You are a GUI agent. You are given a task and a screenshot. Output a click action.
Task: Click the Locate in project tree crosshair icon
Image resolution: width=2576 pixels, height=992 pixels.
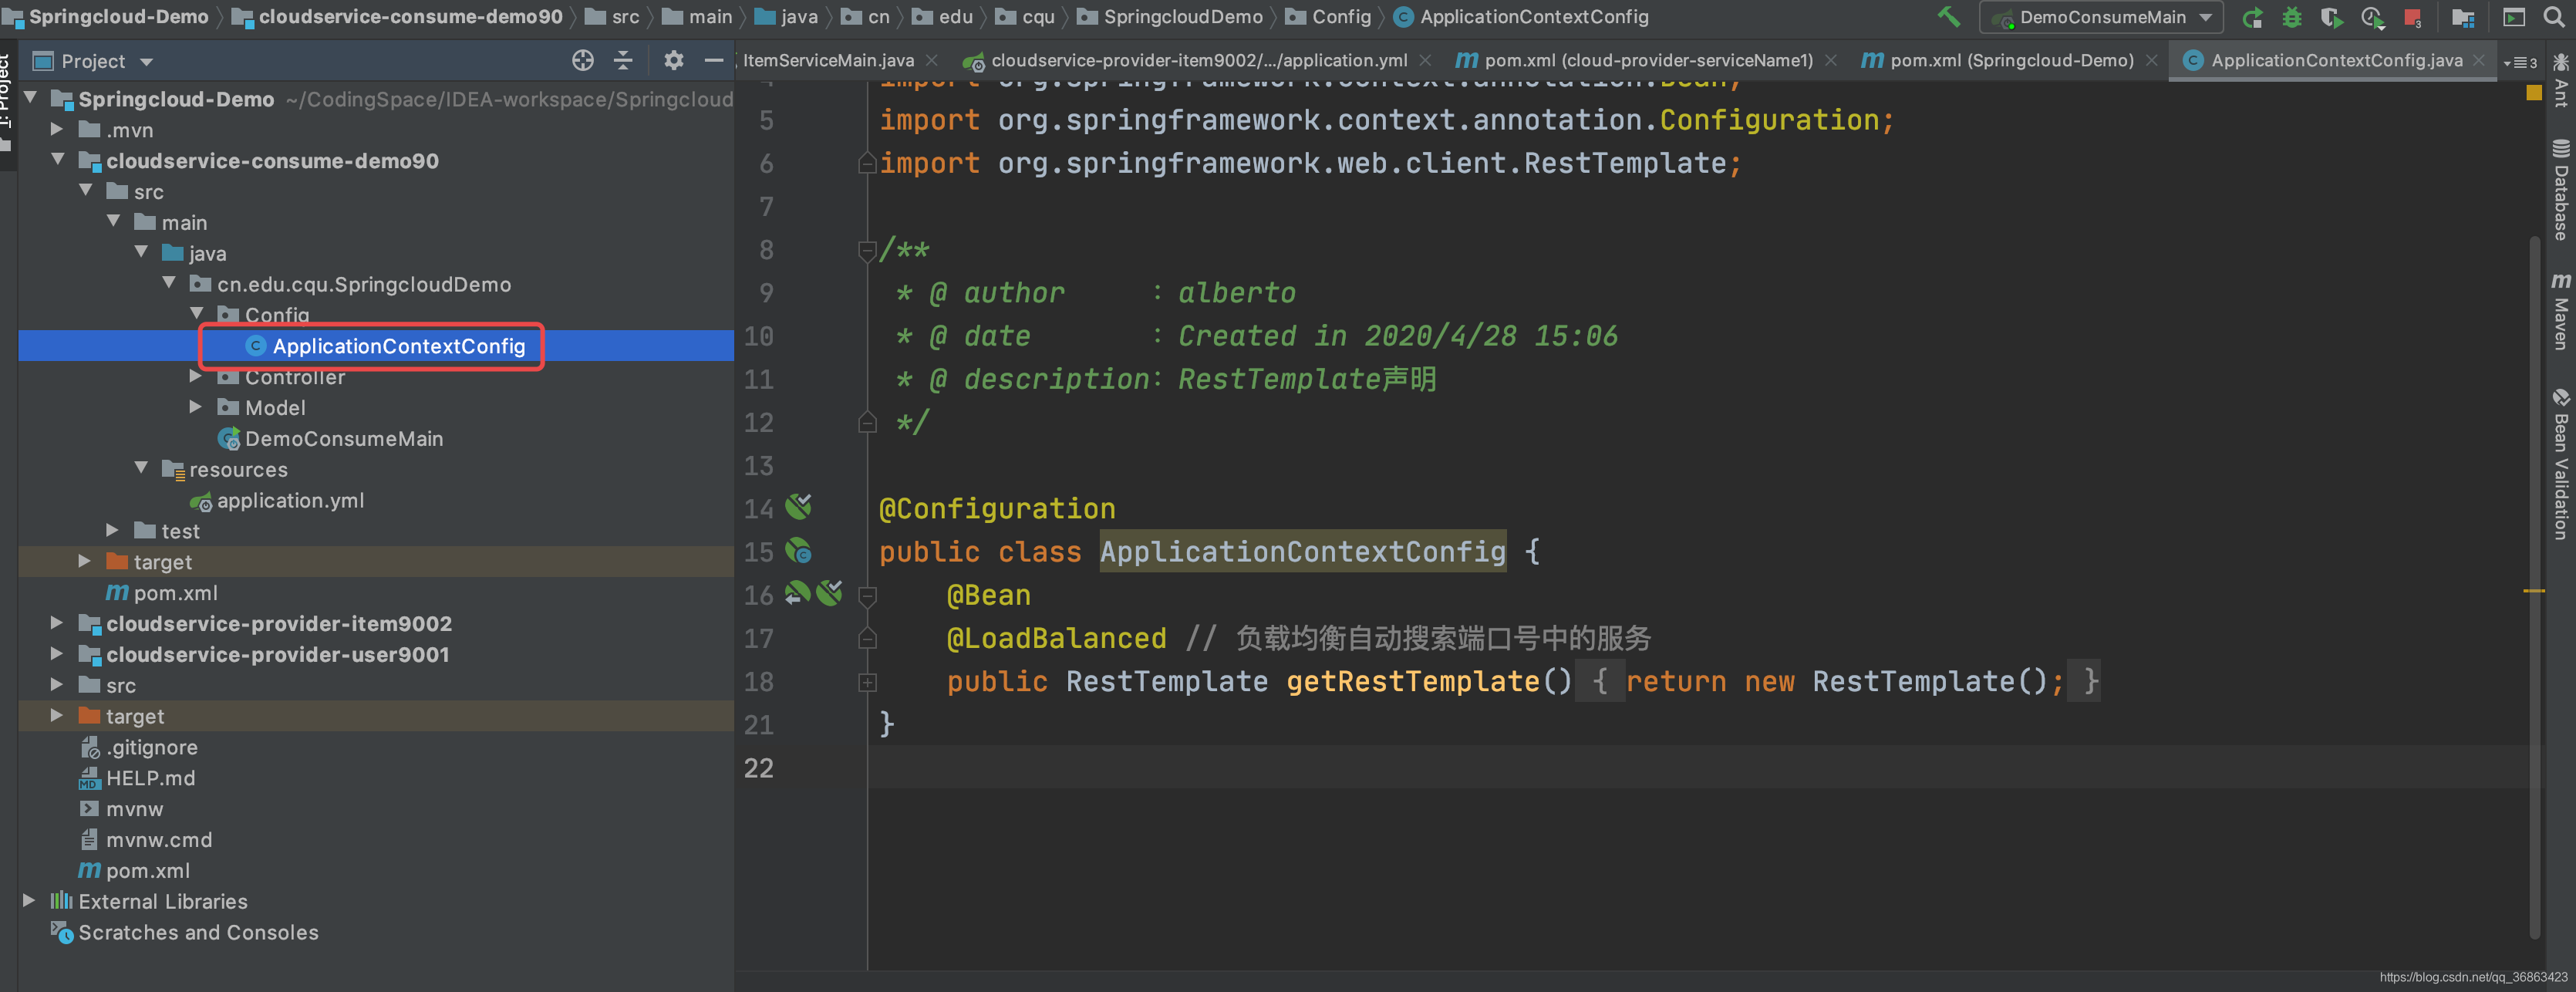coord(583,61)
